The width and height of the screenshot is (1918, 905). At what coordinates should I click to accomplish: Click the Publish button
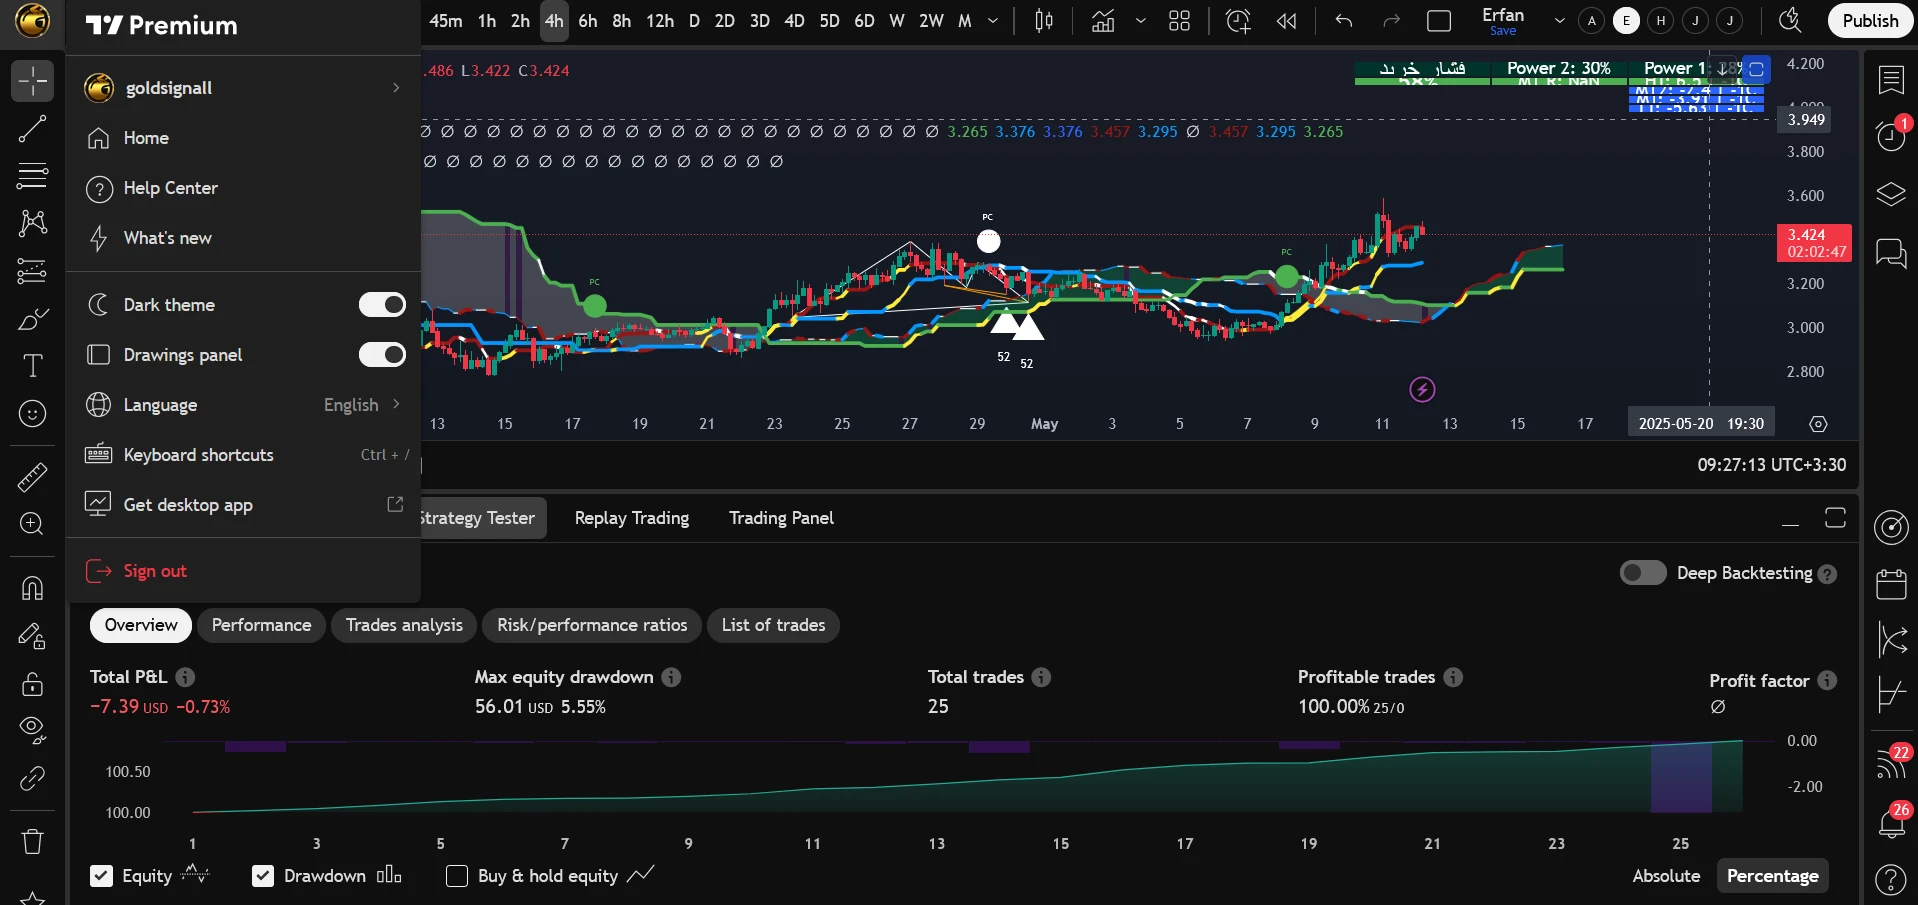tap(1869, 21)
